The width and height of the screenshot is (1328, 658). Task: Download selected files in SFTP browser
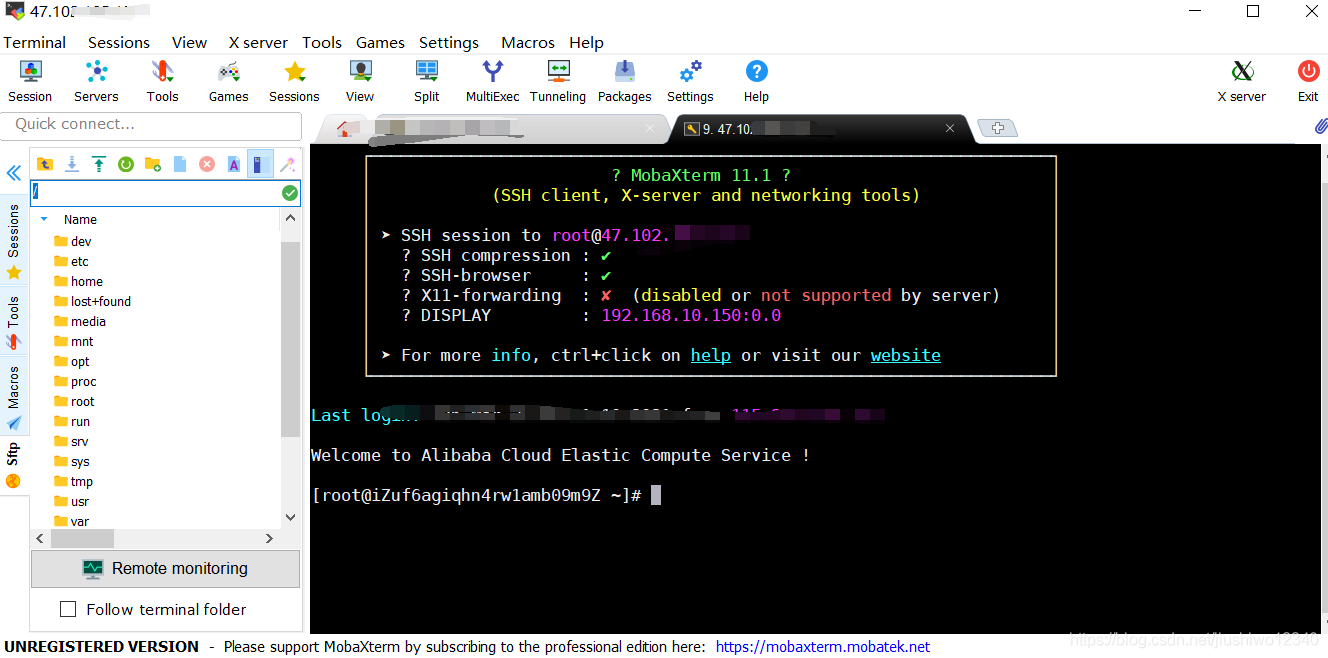[72, 164]
